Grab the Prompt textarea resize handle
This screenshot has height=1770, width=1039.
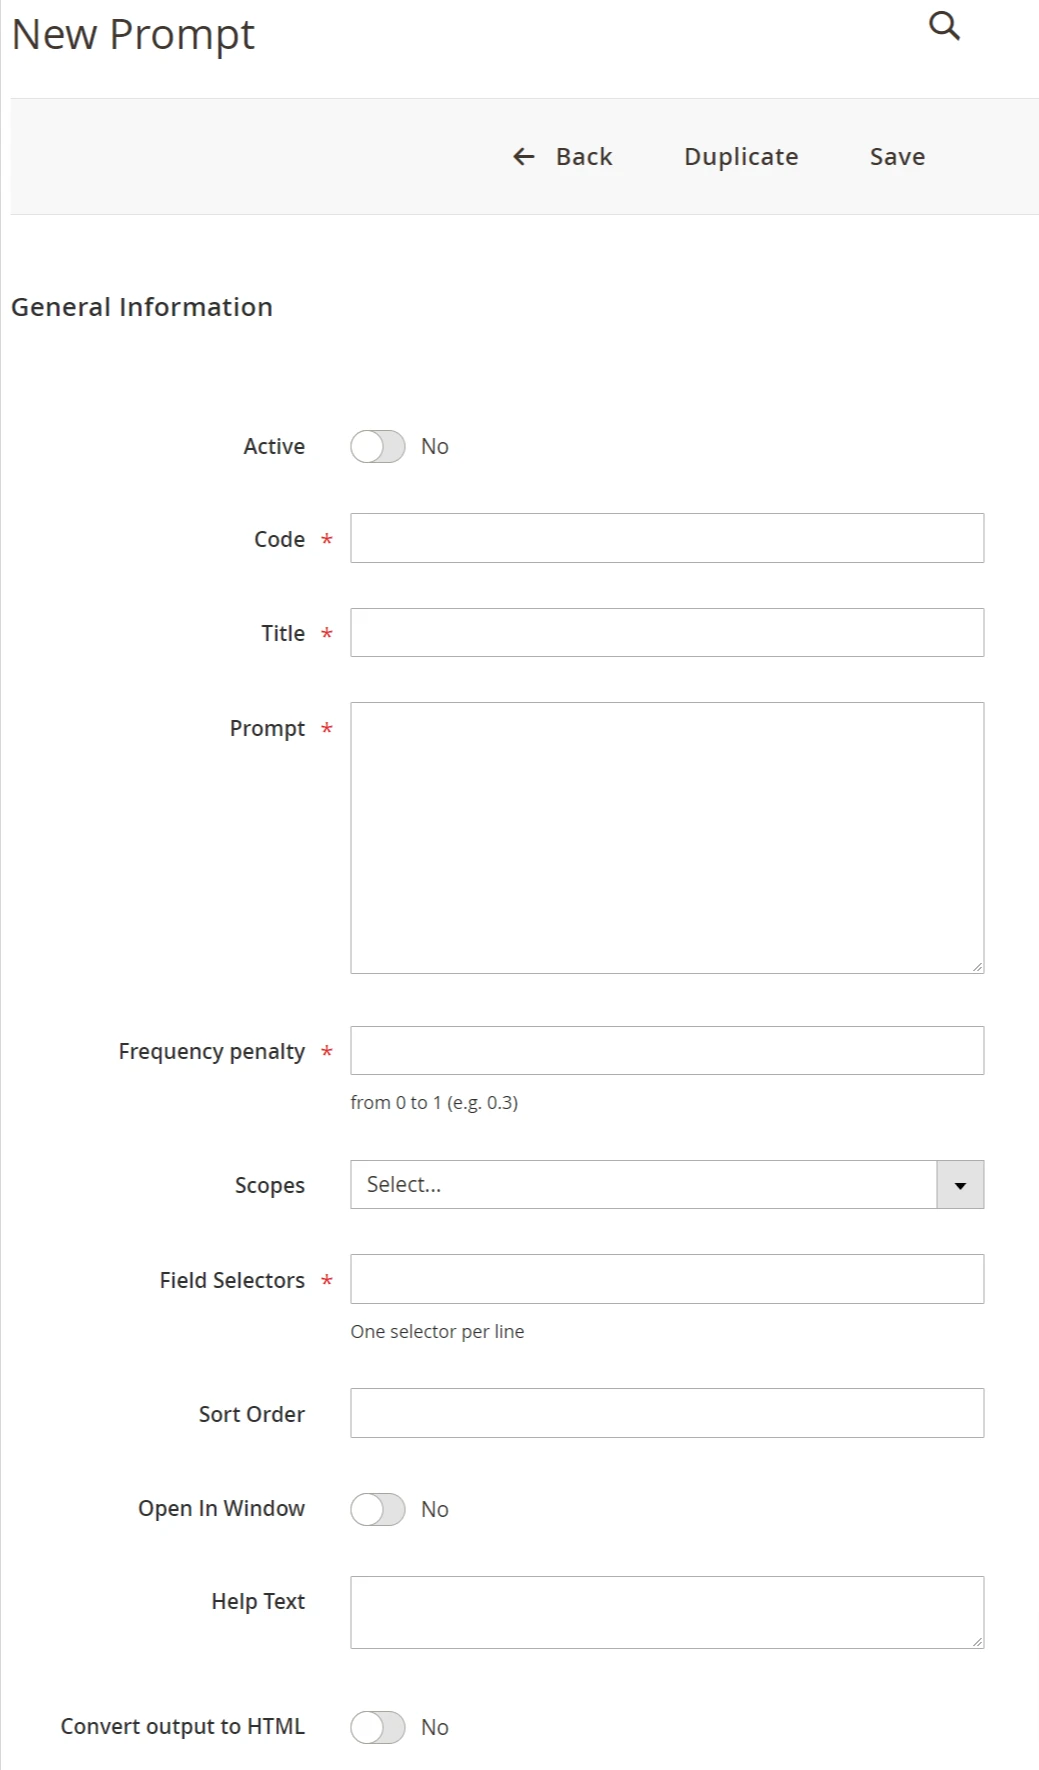tap(977, 966)
